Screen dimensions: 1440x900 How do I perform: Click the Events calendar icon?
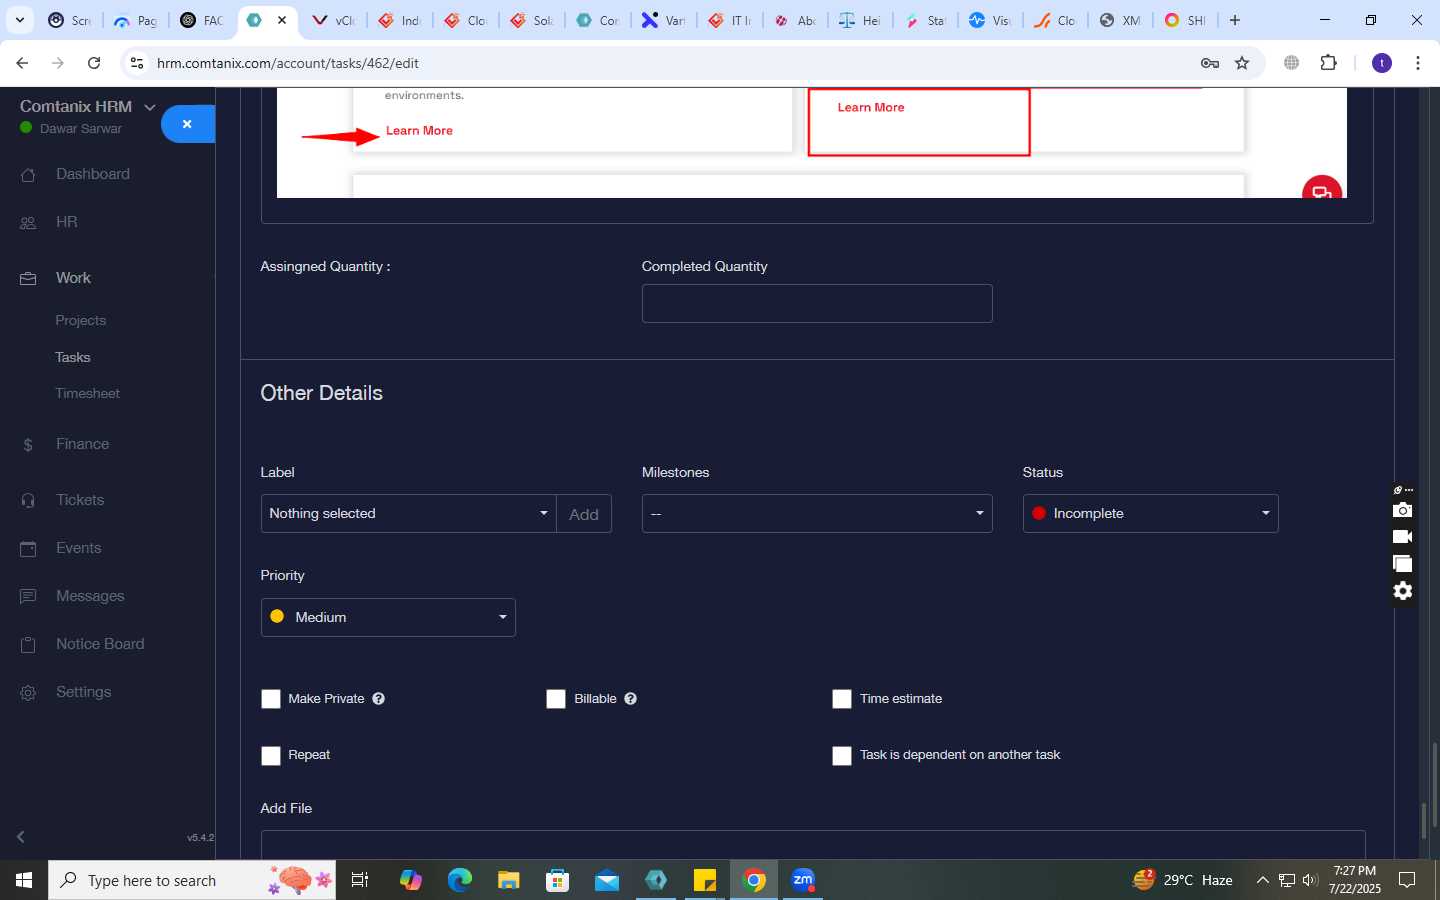(x=28, y=549)
